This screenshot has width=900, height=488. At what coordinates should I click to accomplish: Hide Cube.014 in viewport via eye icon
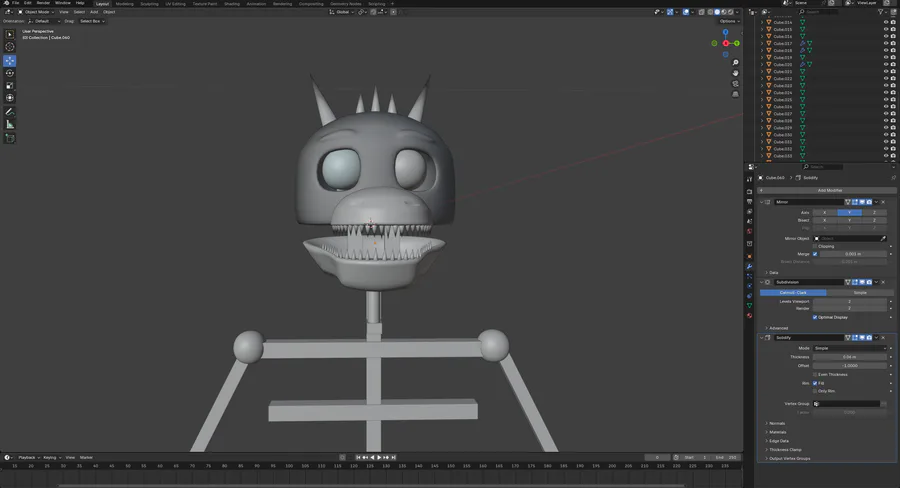coord(886,22)
